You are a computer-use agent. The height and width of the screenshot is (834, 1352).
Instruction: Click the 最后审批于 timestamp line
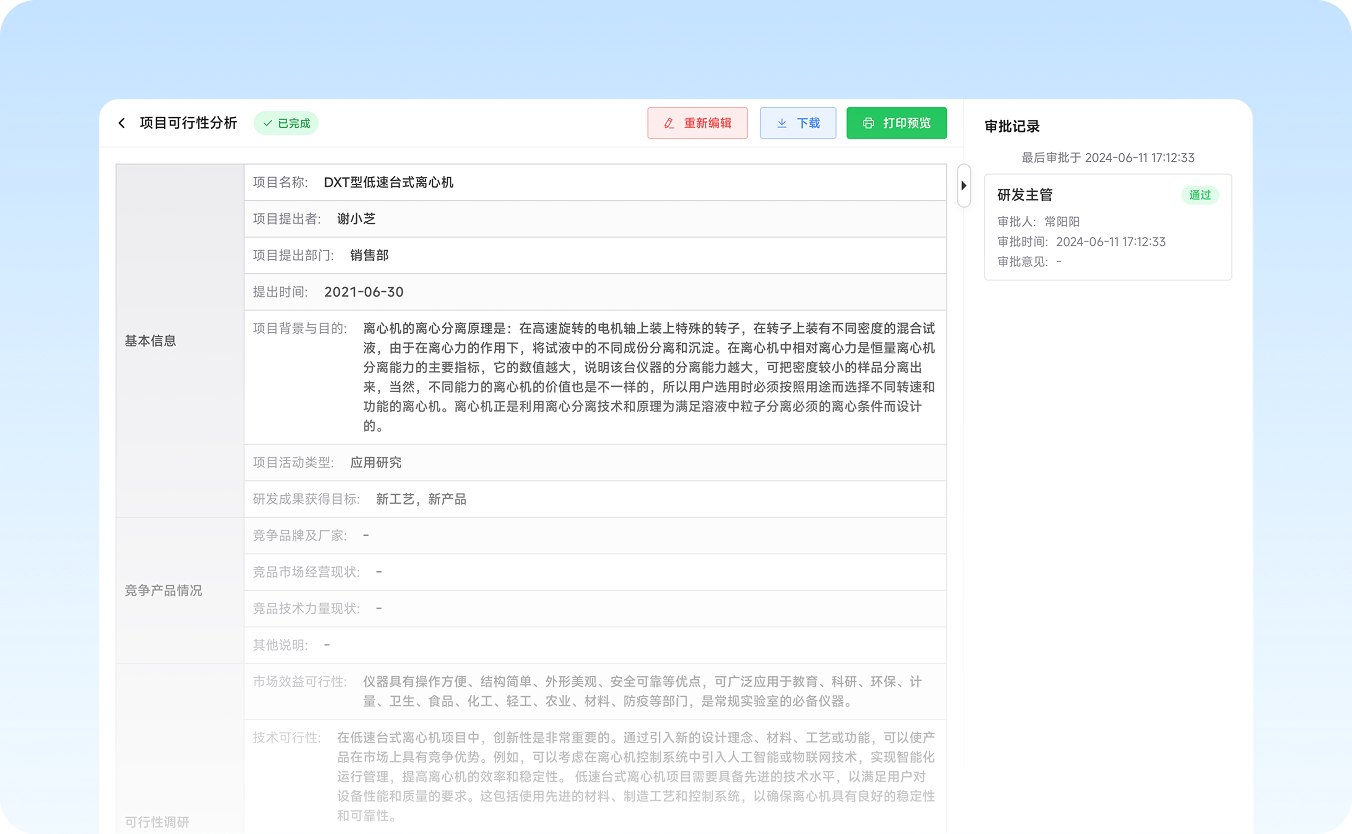(1107, 158)
